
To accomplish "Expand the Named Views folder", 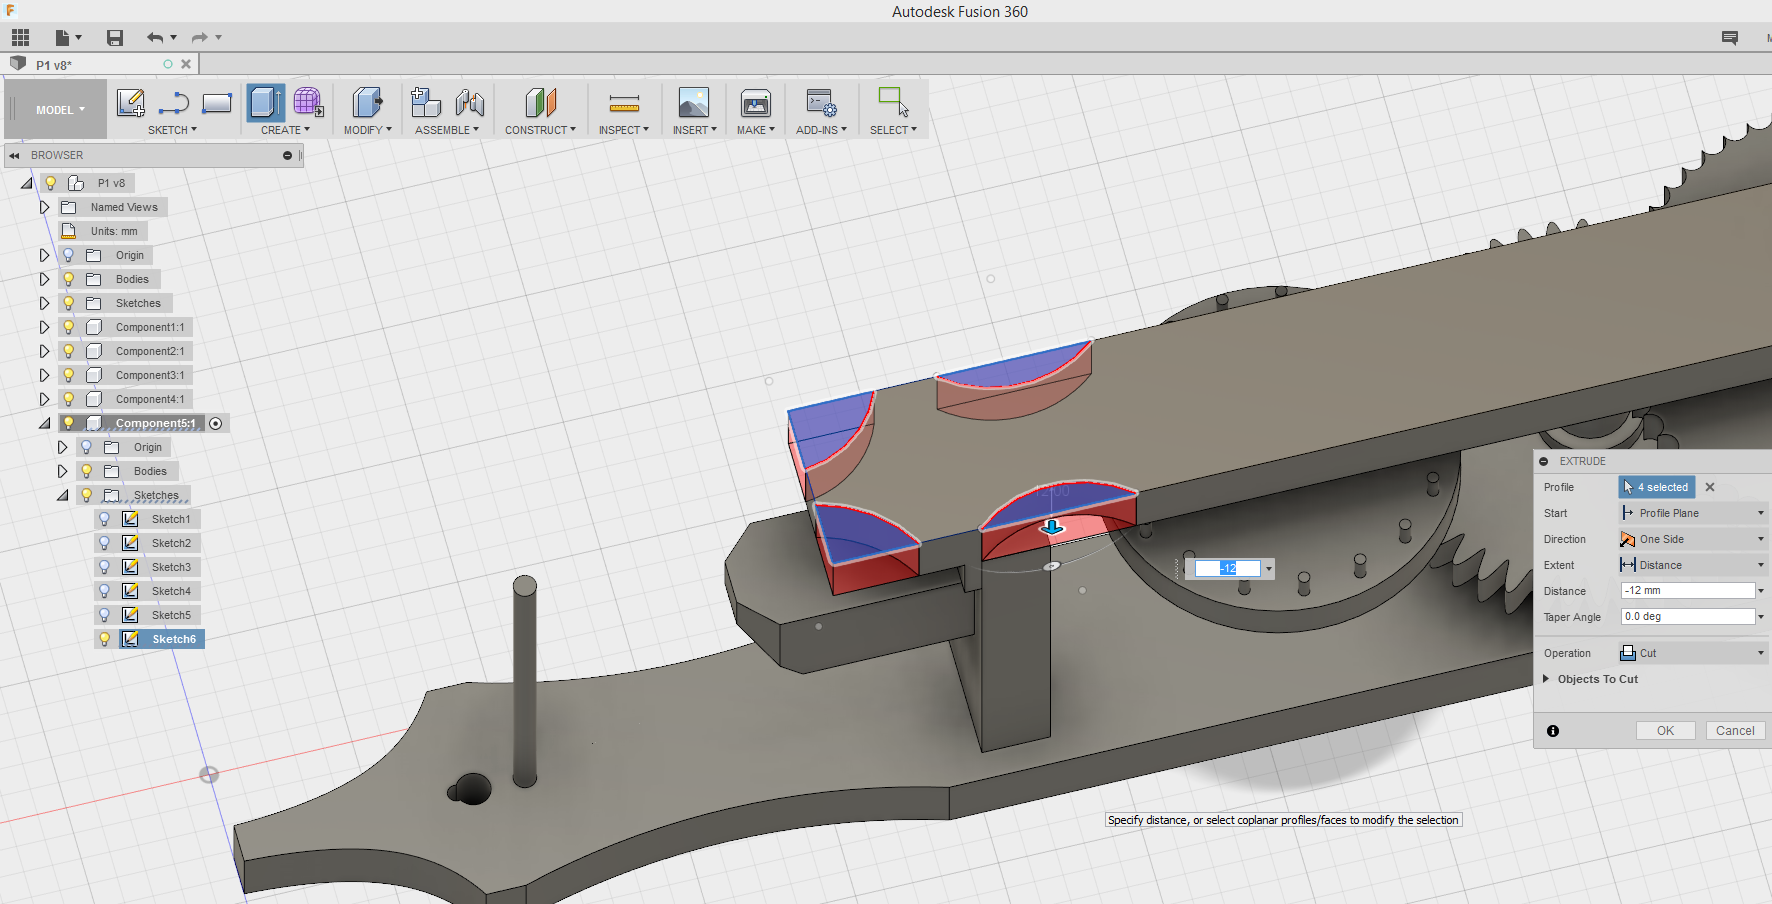I will (44, 207).
